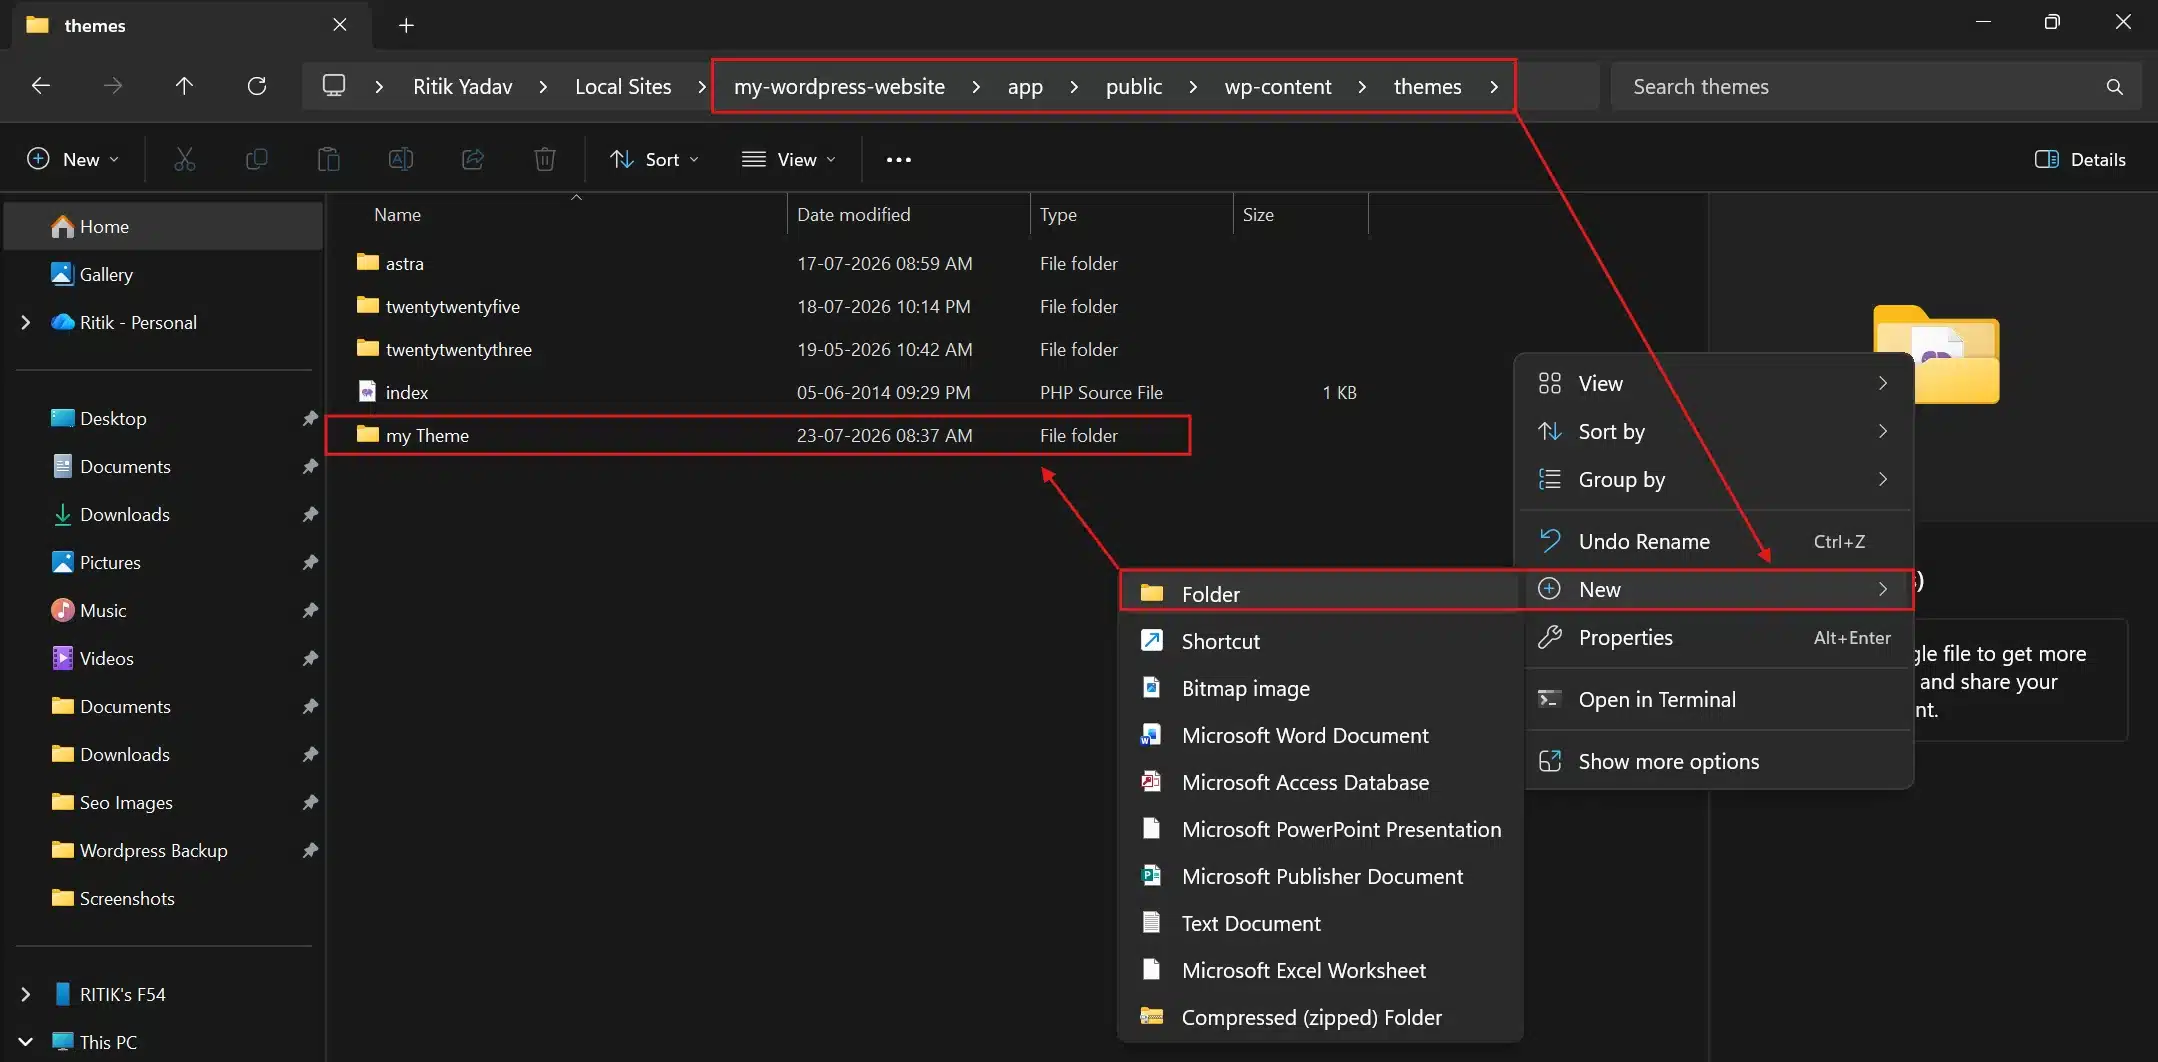Collapse the This PC tree node

[x=26, y=1042]
